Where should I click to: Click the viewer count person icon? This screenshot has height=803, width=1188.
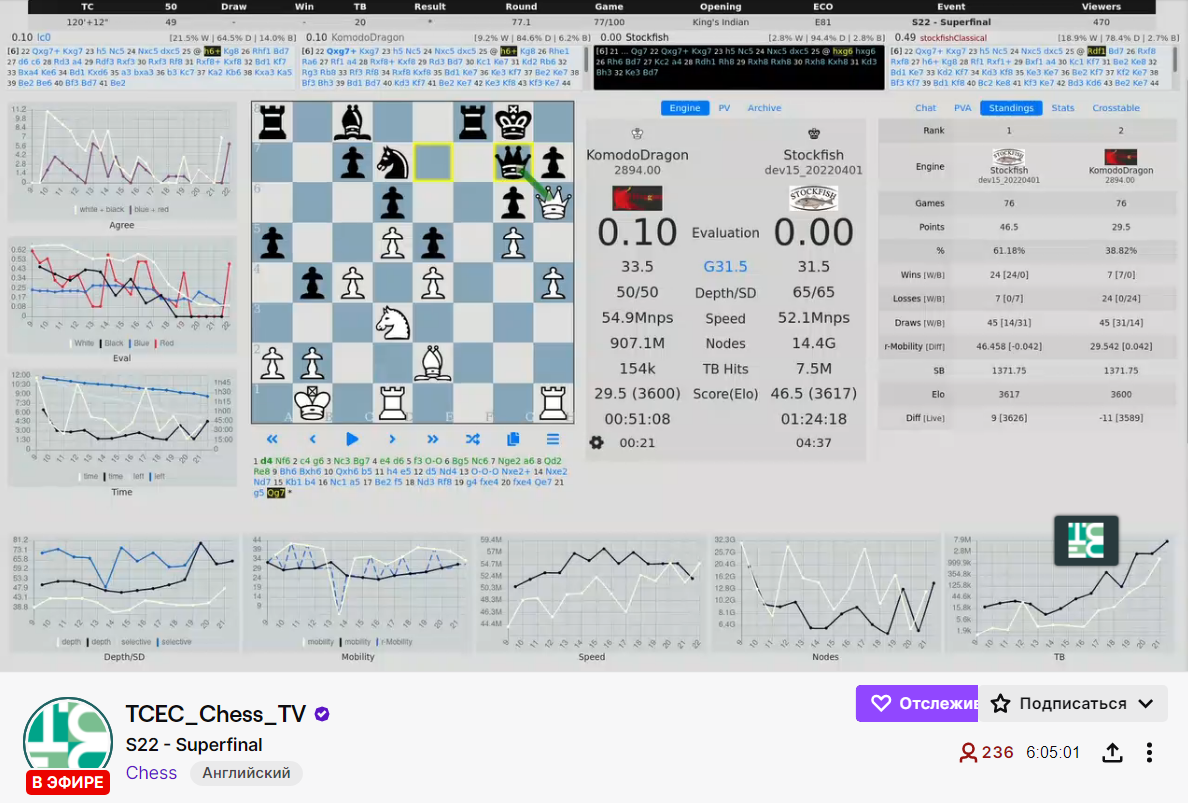(x=968, y=752)
